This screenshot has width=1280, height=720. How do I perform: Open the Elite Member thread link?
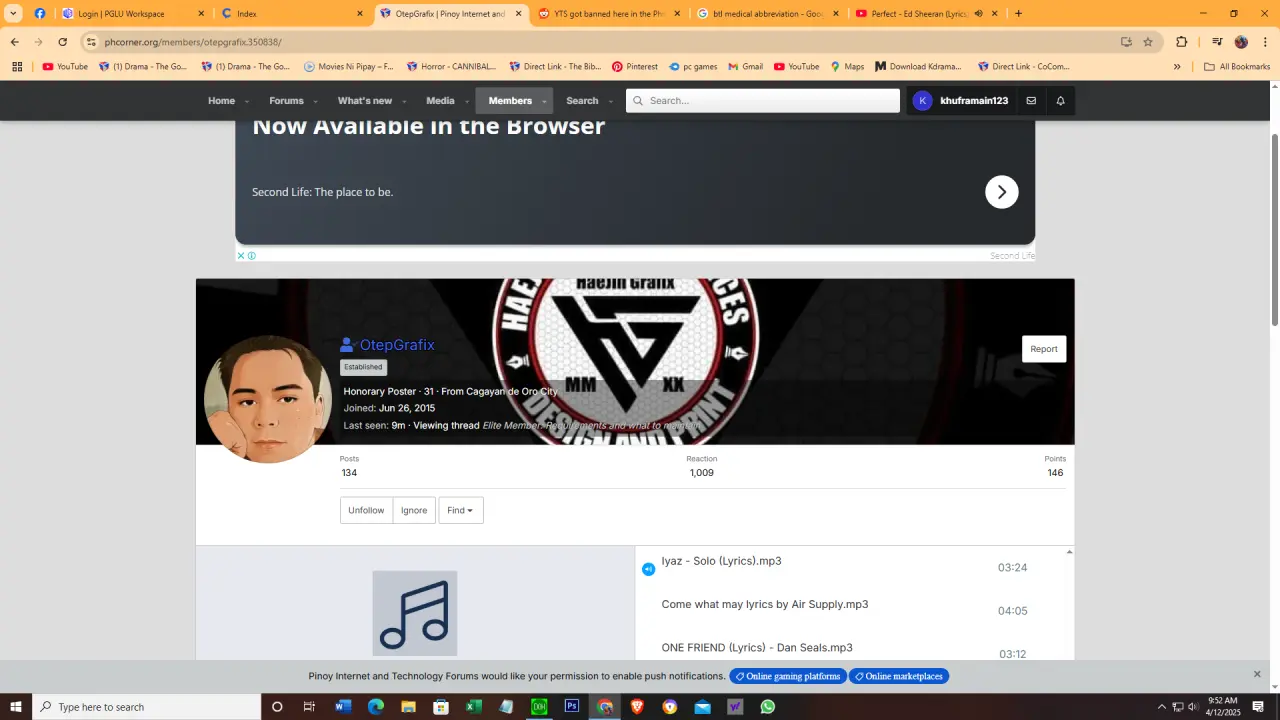tap(592, 426)
